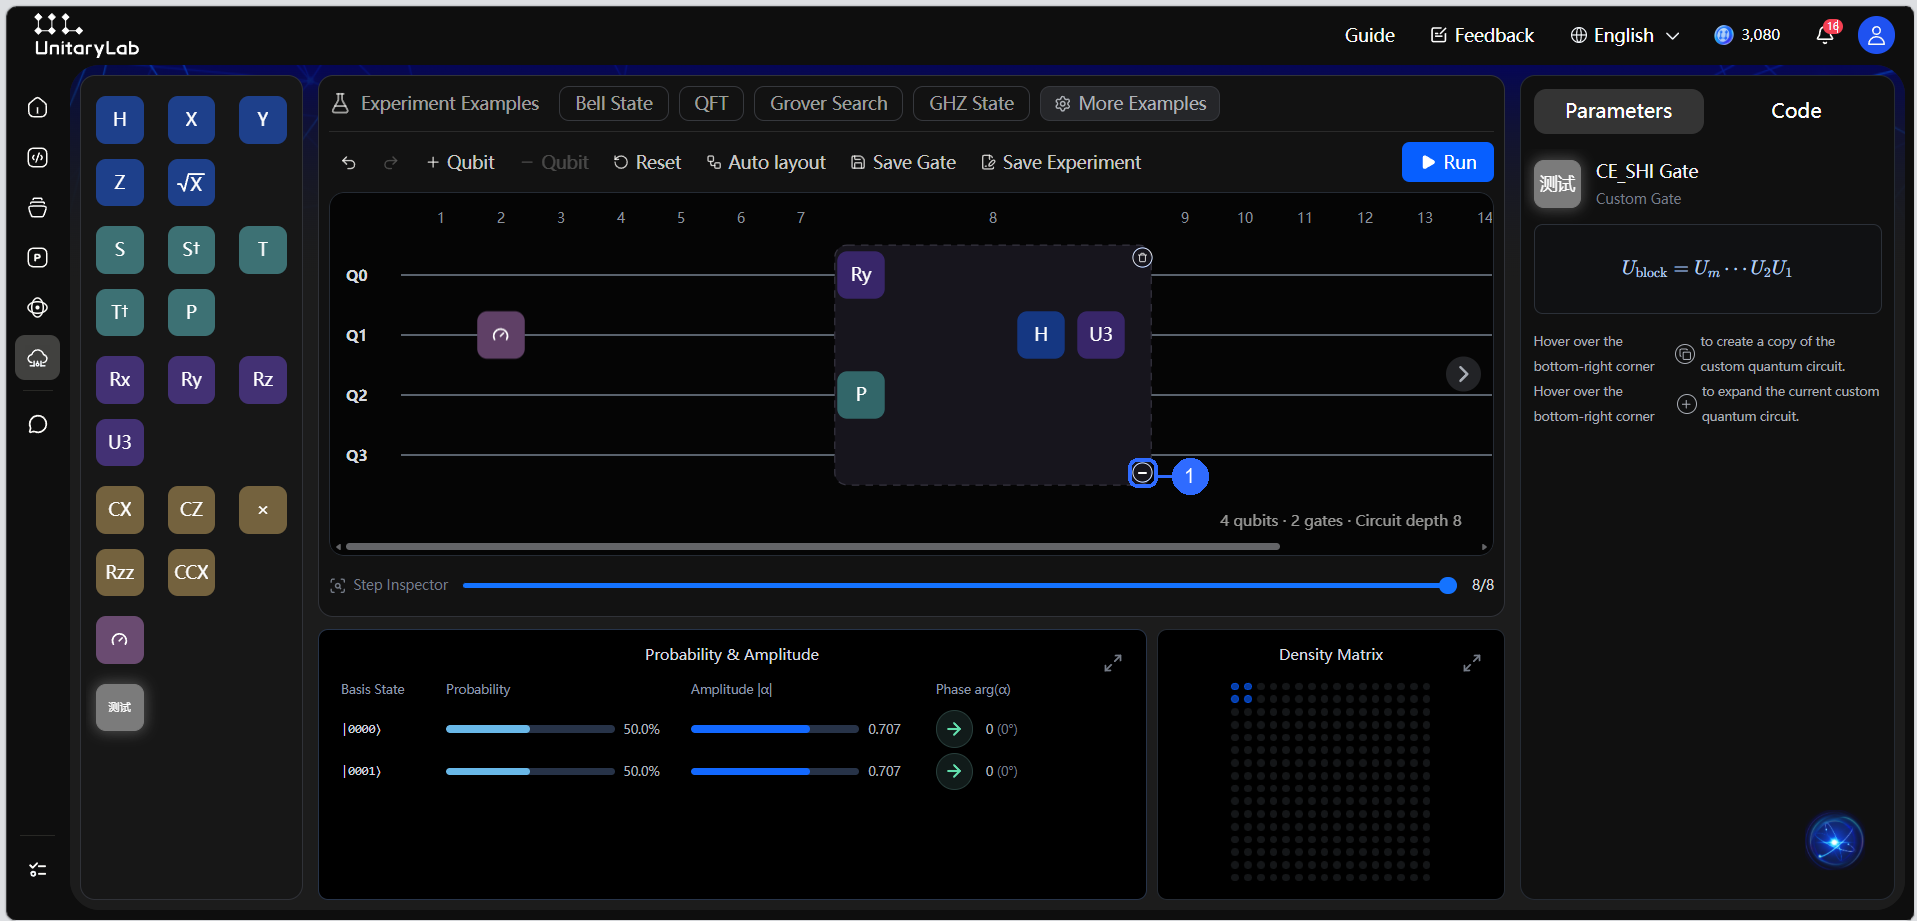This screenshot has height=921, width=1917.
Task: Open the English language dropdown
Action: tap(1625, 35)
